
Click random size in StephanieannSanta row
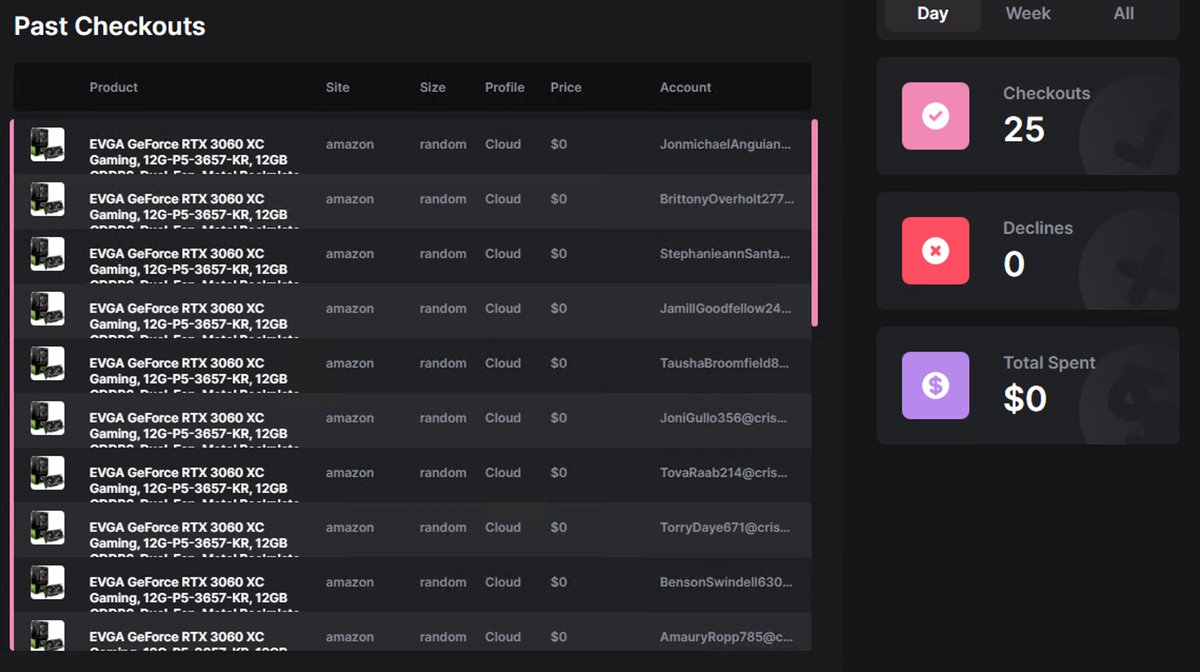coord(443,254)
